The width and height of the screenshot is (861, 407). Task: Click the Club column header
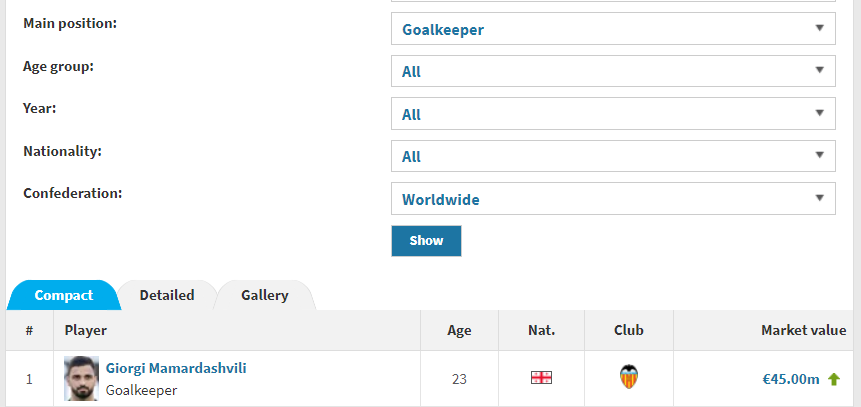[628, 330]
